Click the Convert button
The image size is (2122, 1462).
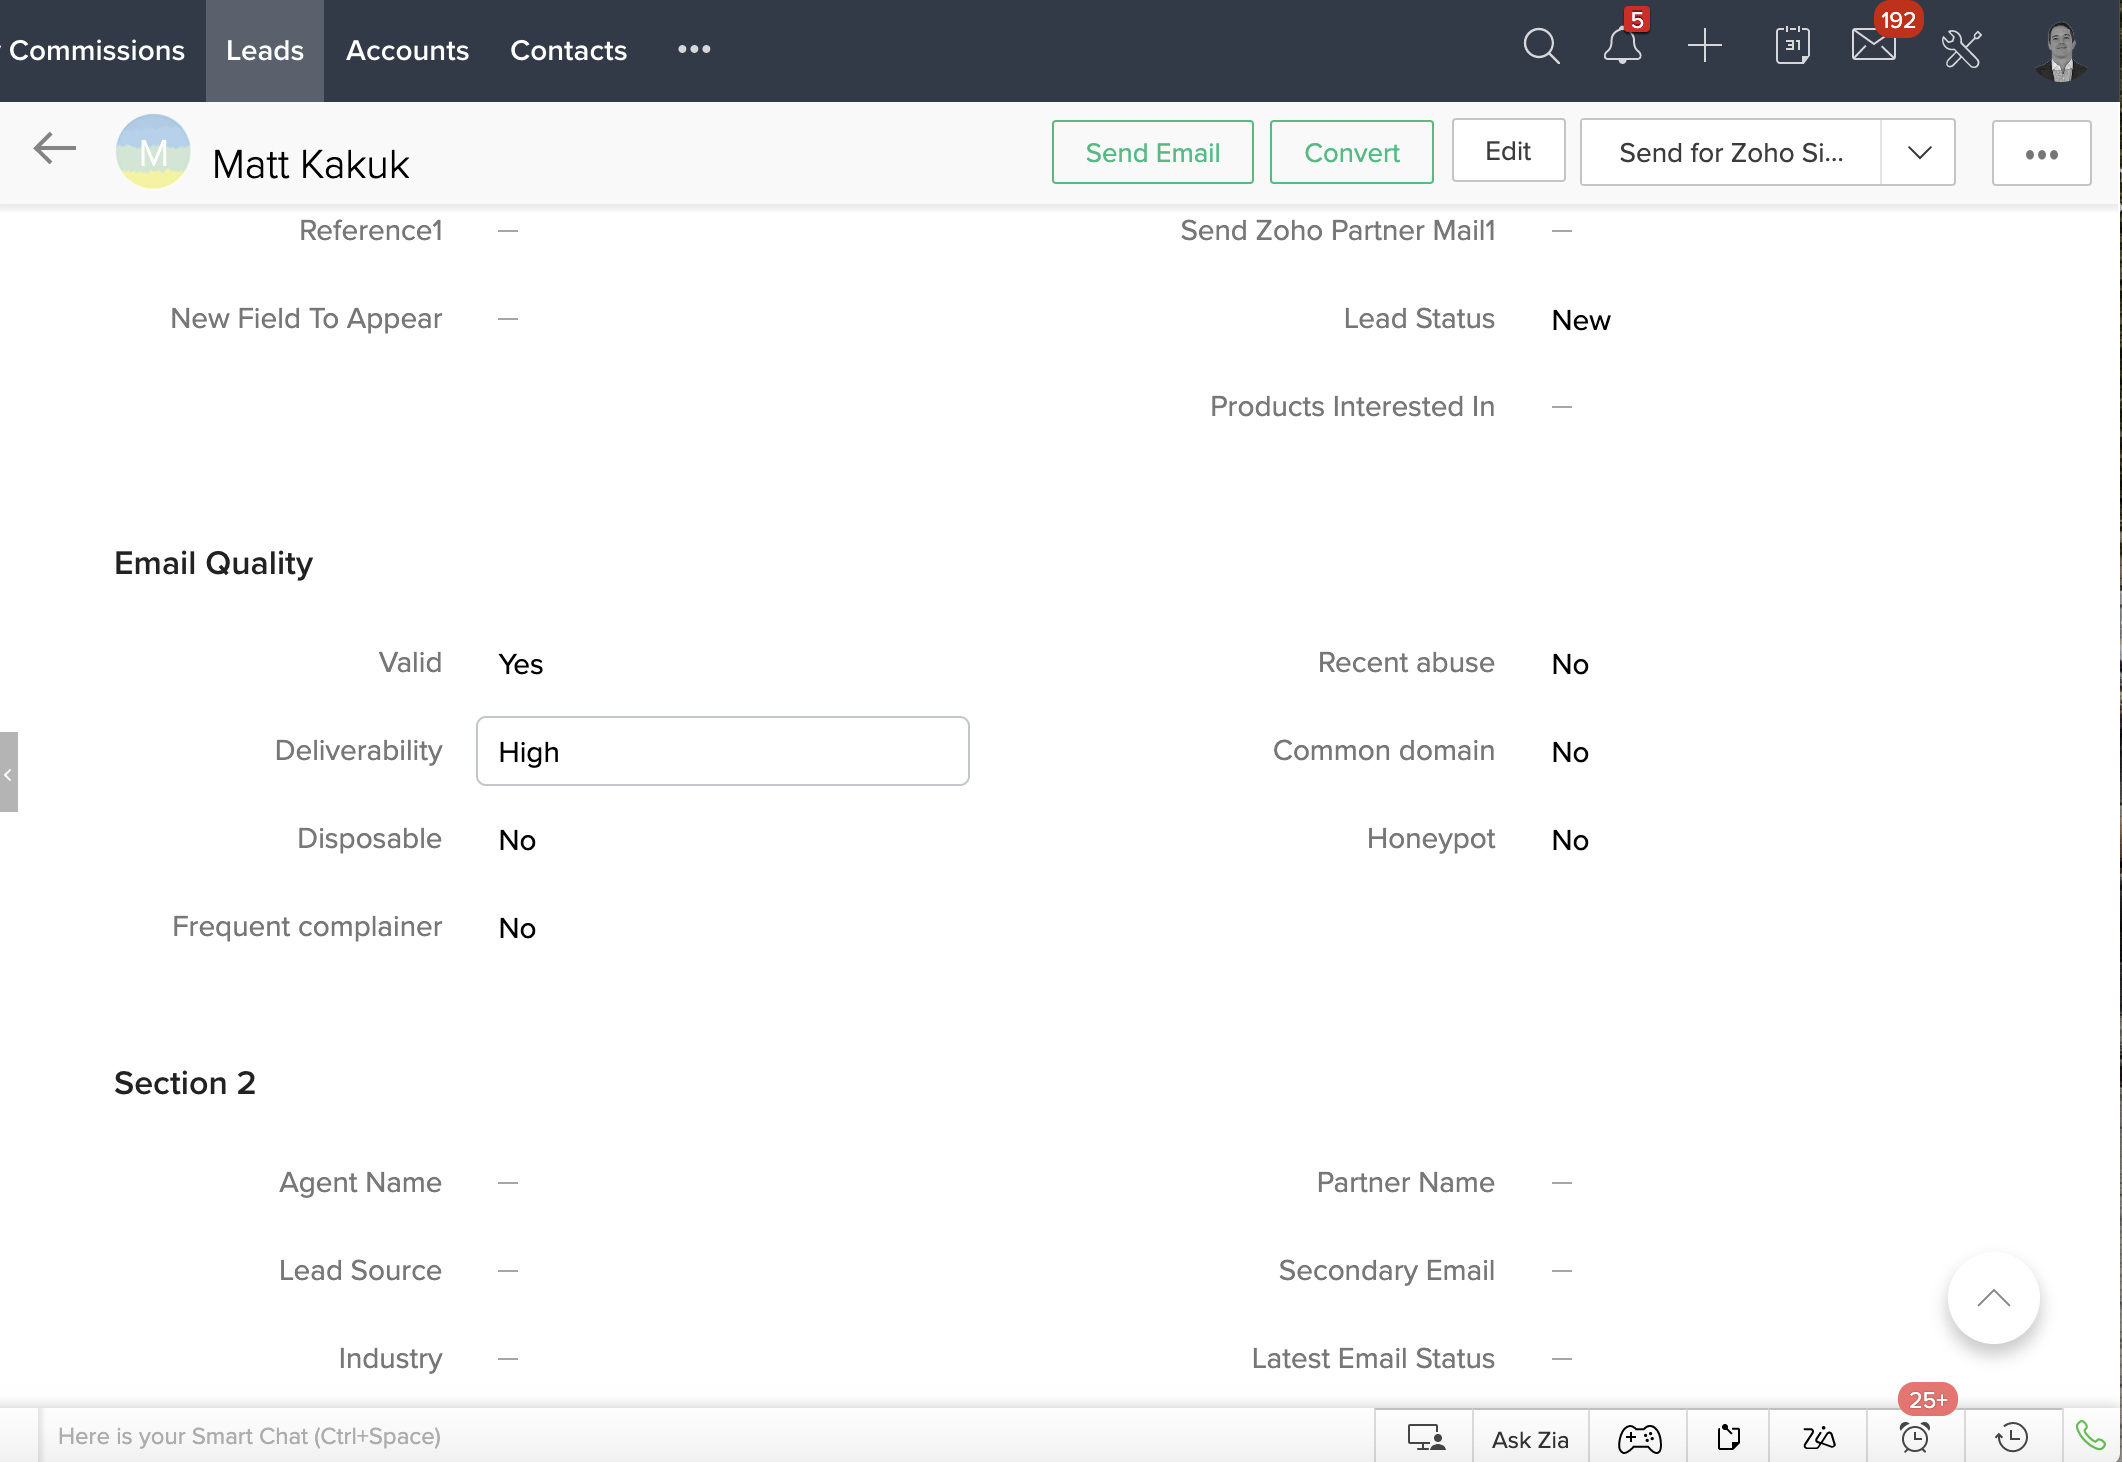pyautogui.click(x=1351, y=153)
